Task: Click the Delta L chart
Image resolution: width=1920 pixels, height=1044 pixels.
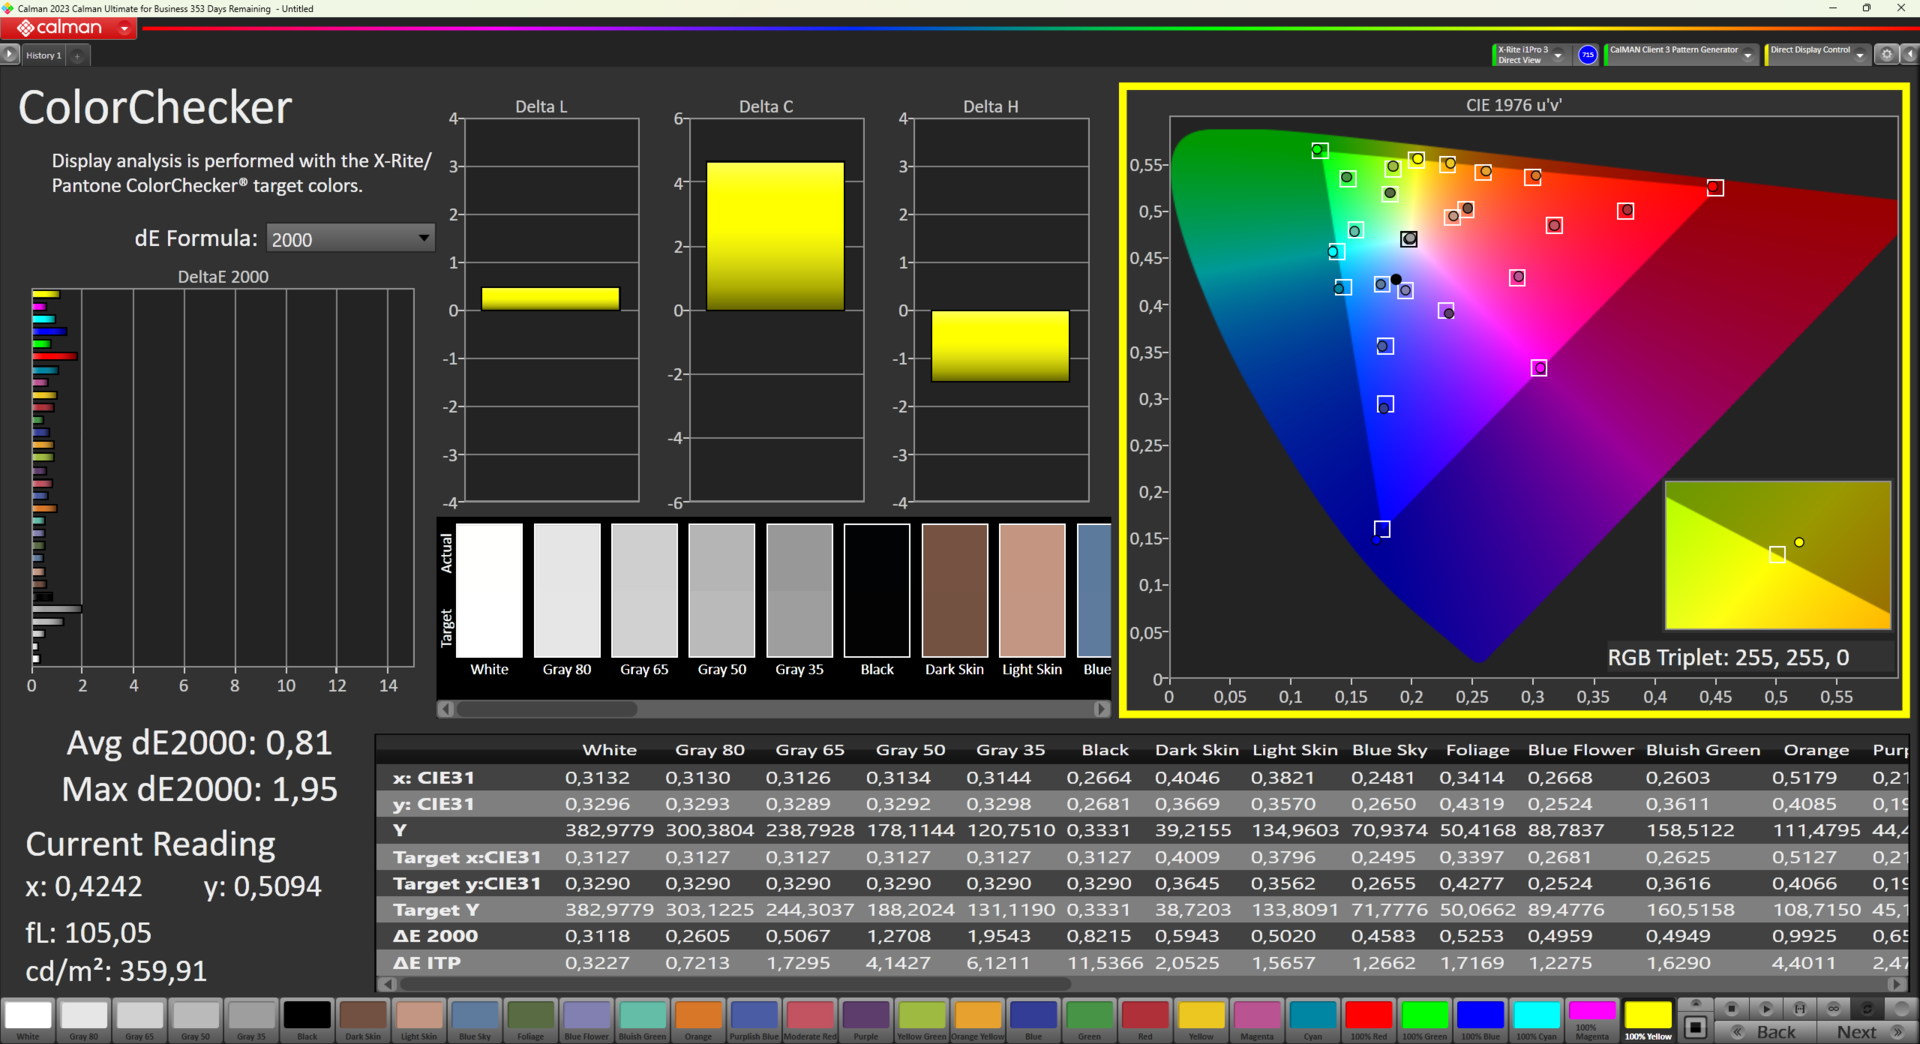Action: 551,310
